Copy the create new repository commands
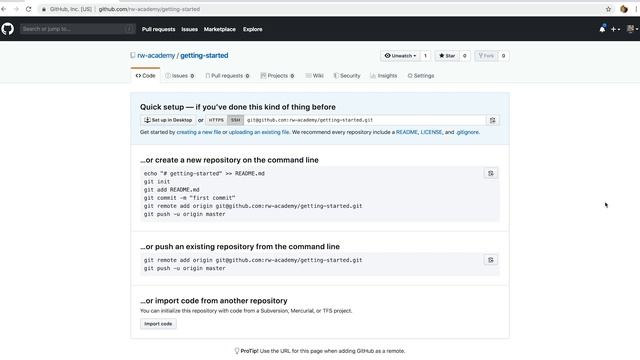Viewport: 640px width, 360px height. (x=491, y=173)
